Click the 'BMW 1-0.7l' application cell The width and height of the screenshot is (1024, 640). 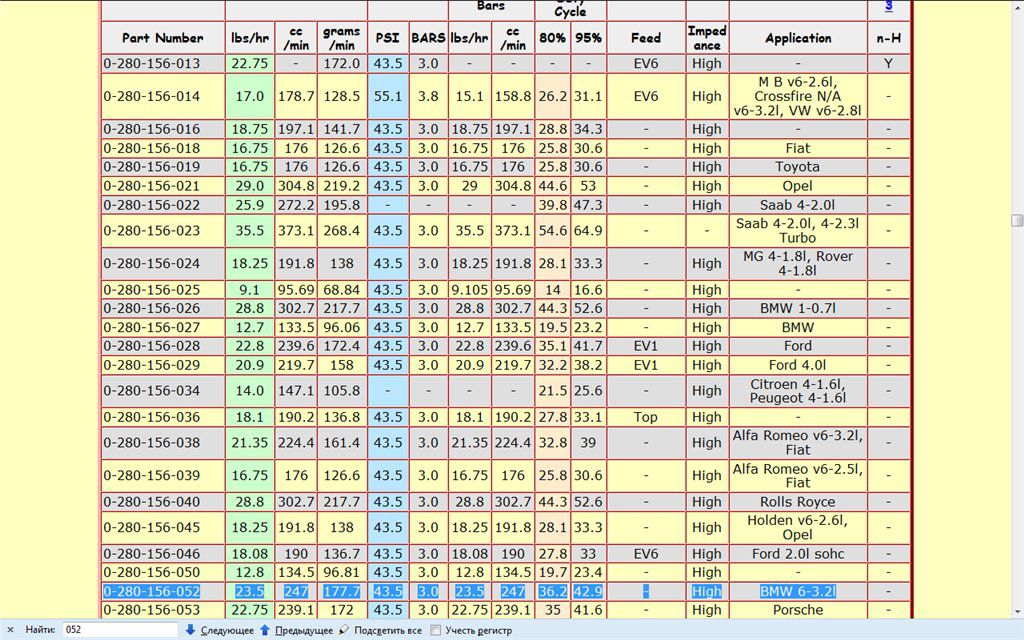pyautogui.click(x=798, y=308)
